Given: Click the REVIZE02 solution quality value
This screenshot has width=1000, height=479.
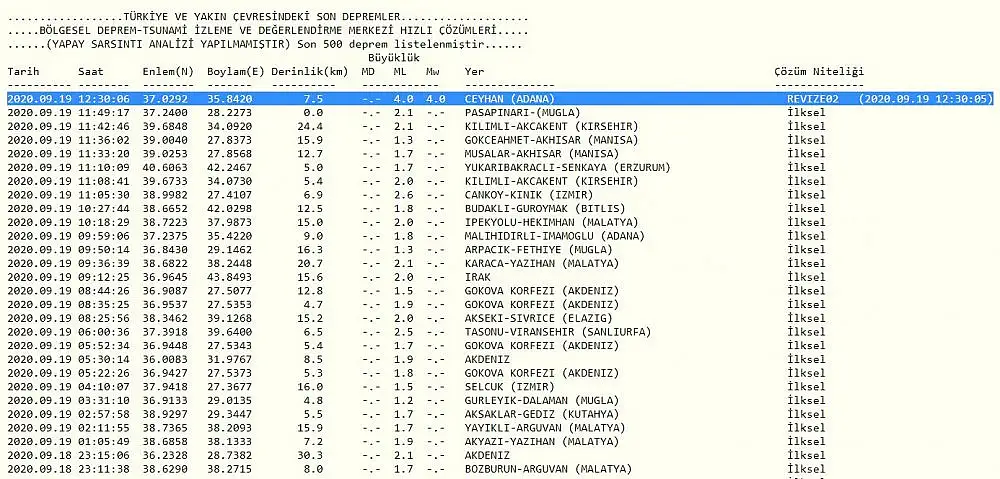Looking at the screenshot, I should click(x=812, y=99).
